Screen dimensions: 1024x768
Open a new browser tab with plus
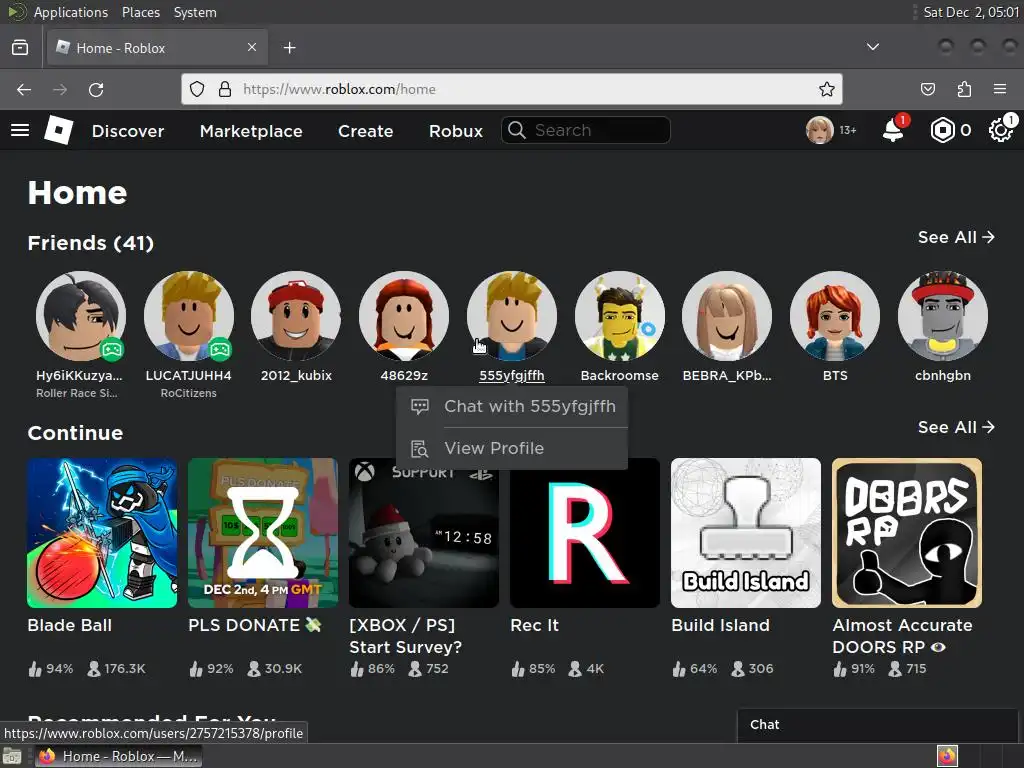coord(289,48)
